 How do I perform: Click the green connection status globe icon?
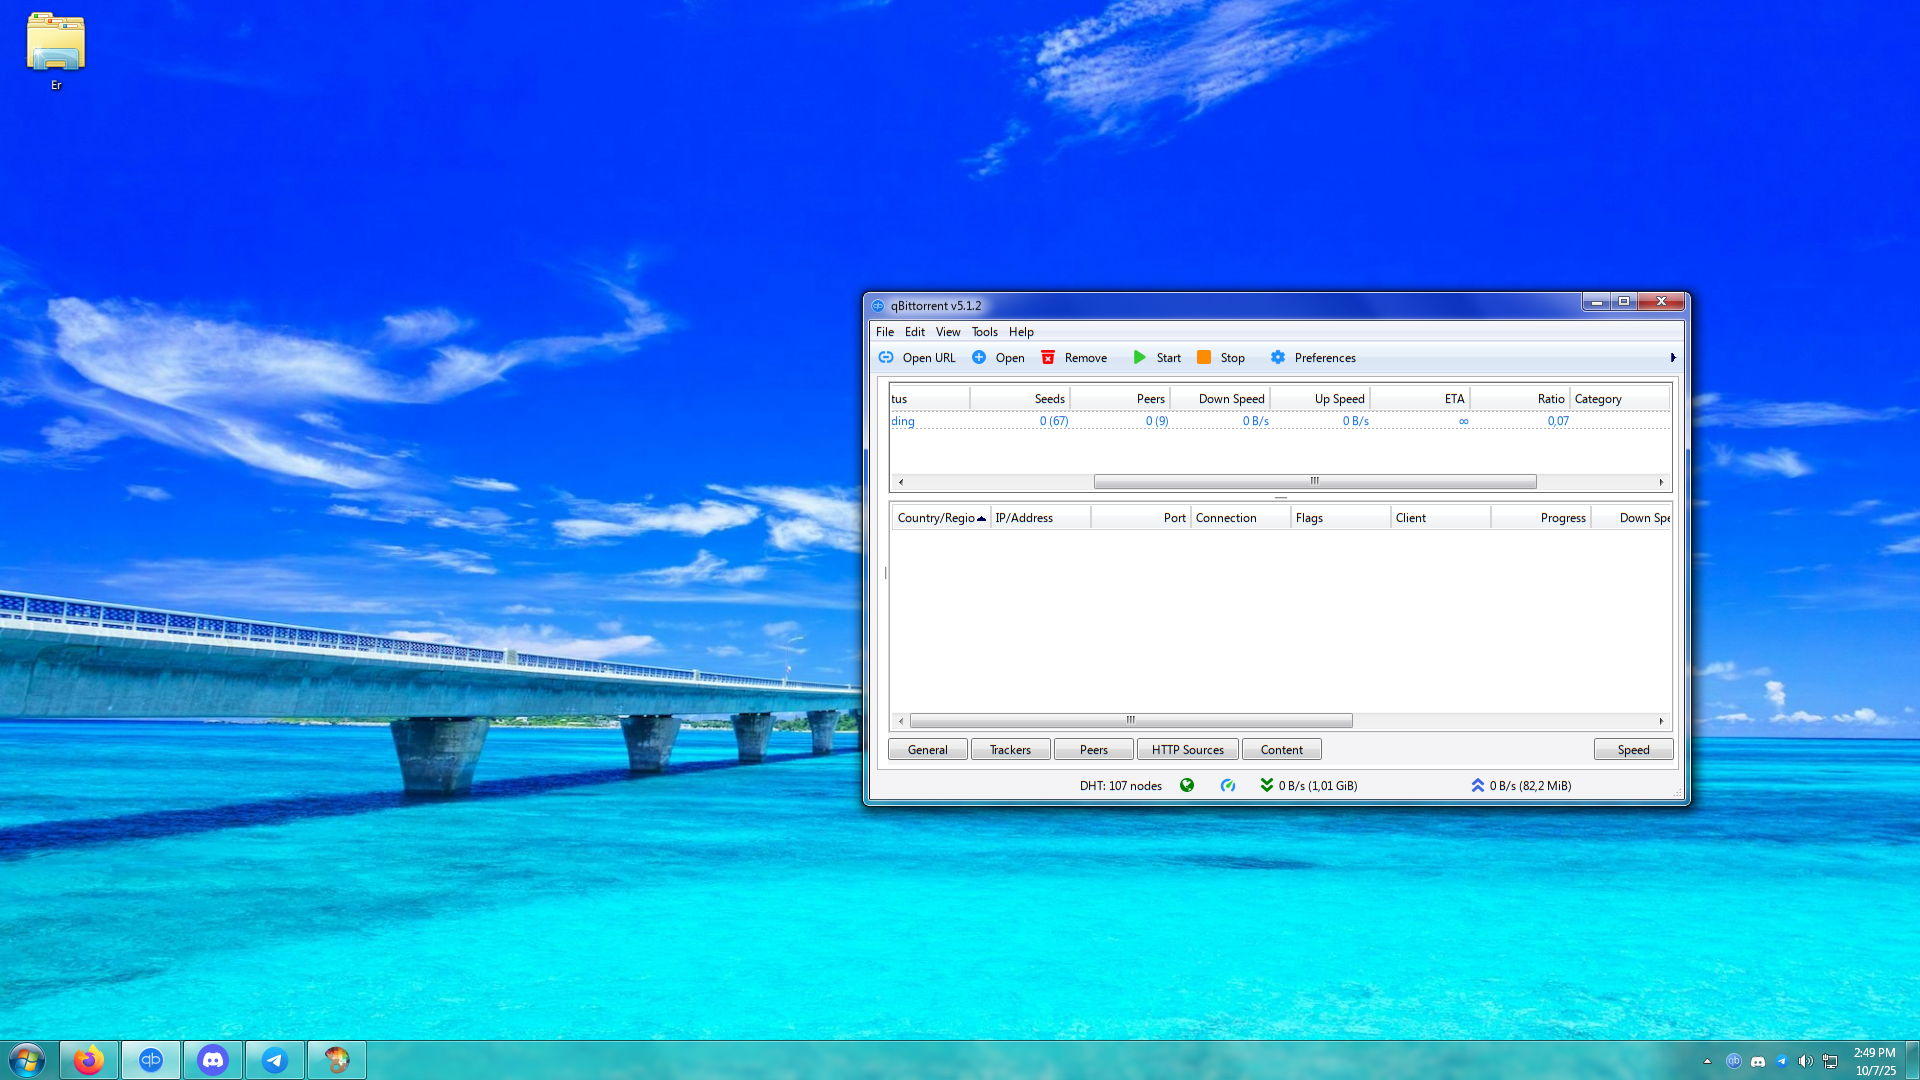(x=1187, y=785)
